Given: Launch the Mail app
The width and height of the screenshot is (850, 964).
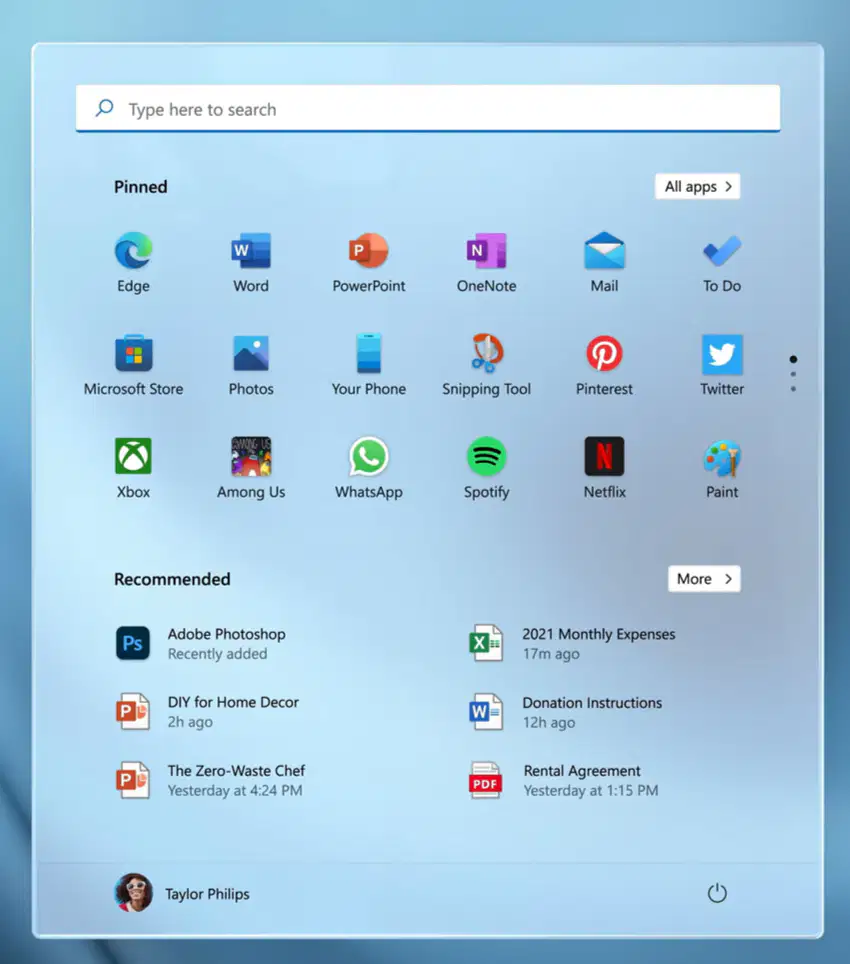Looking at the screenshot, I should 604,263.
